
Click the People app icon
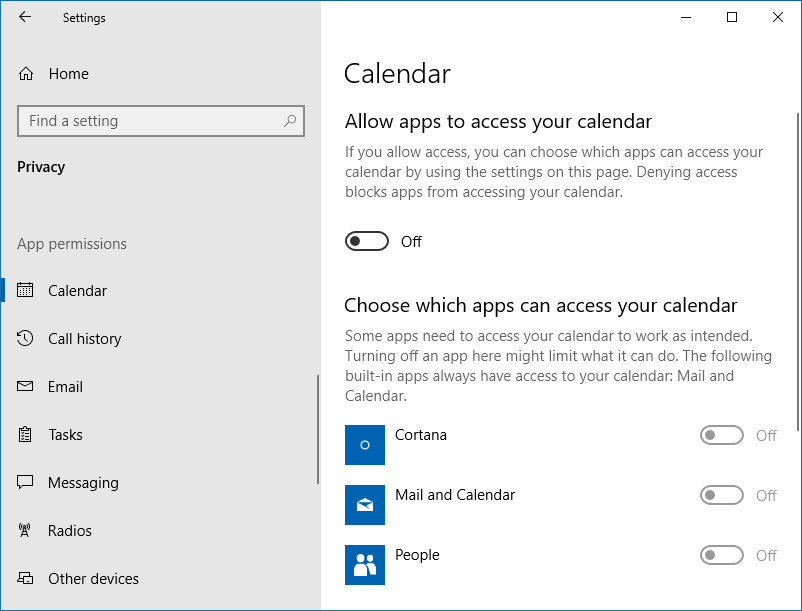tap(365, 564)
